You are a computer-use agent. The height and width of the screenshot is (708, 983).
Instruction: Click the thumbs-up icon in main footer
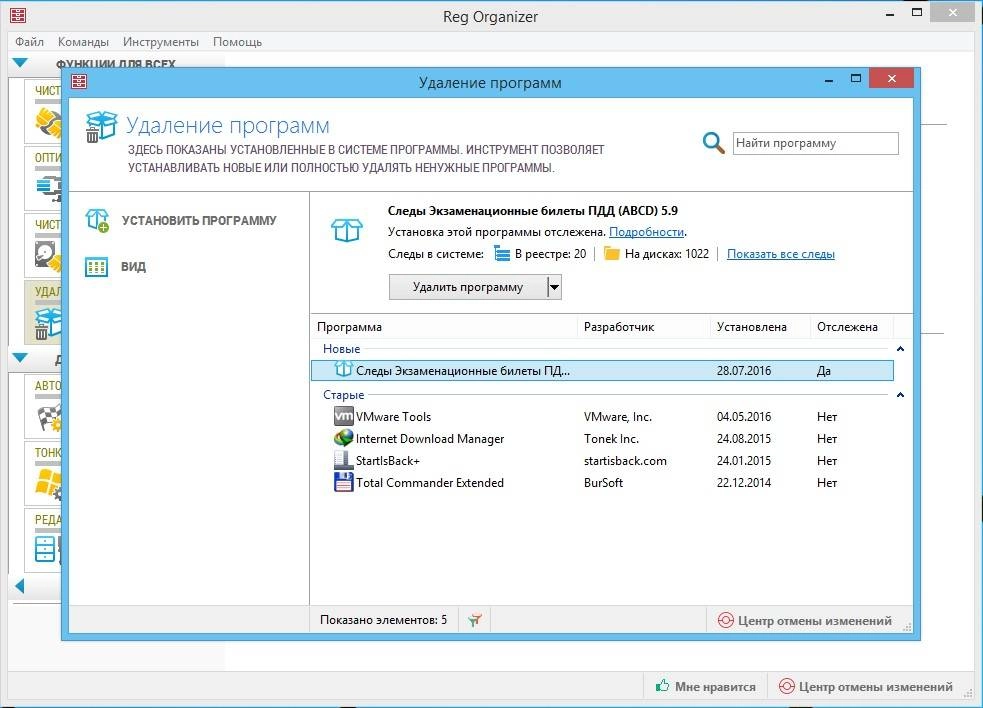[662, 685]
